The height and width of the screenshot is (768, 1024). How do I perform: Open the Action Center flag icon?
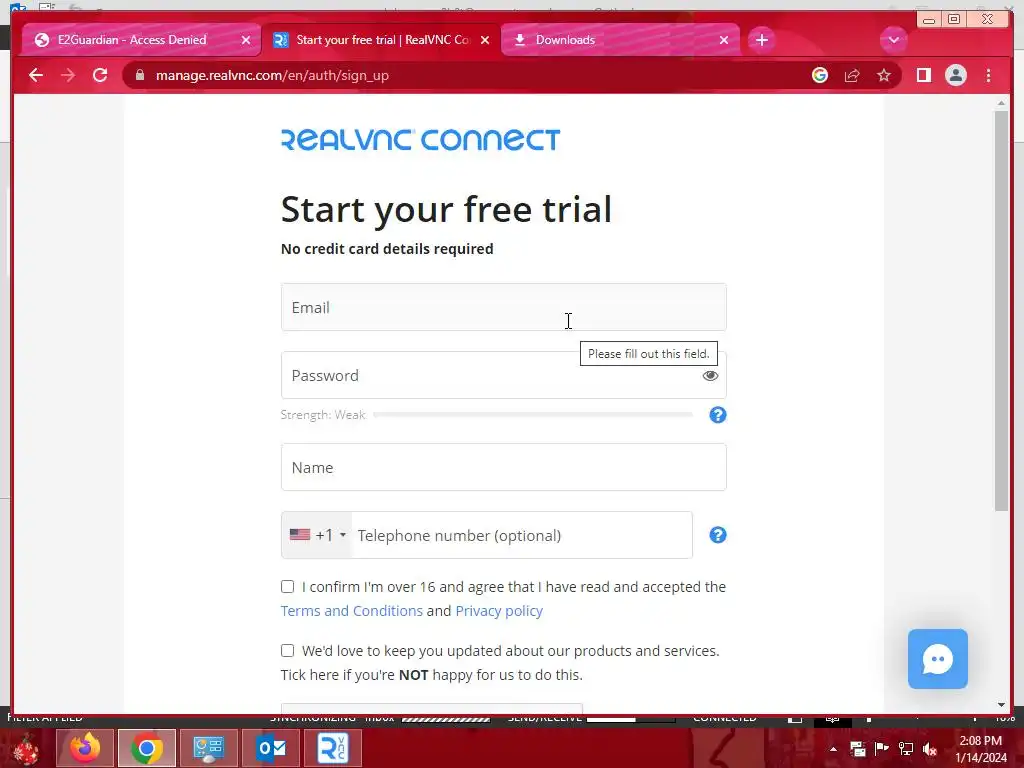(x=882, y=749)
